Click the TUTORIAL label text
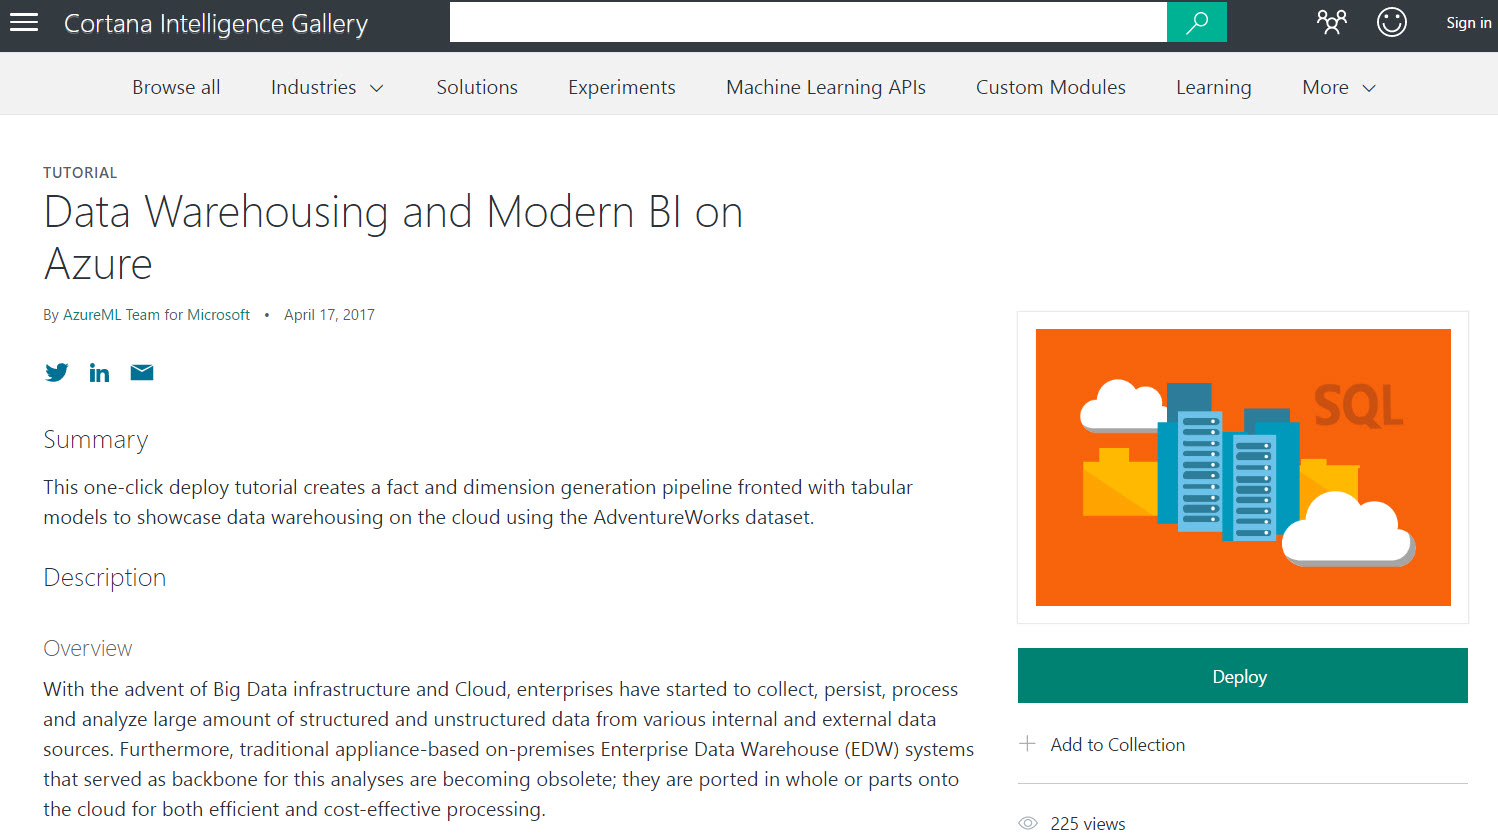This screenshot has width=1498, height=838. point(80,172)
